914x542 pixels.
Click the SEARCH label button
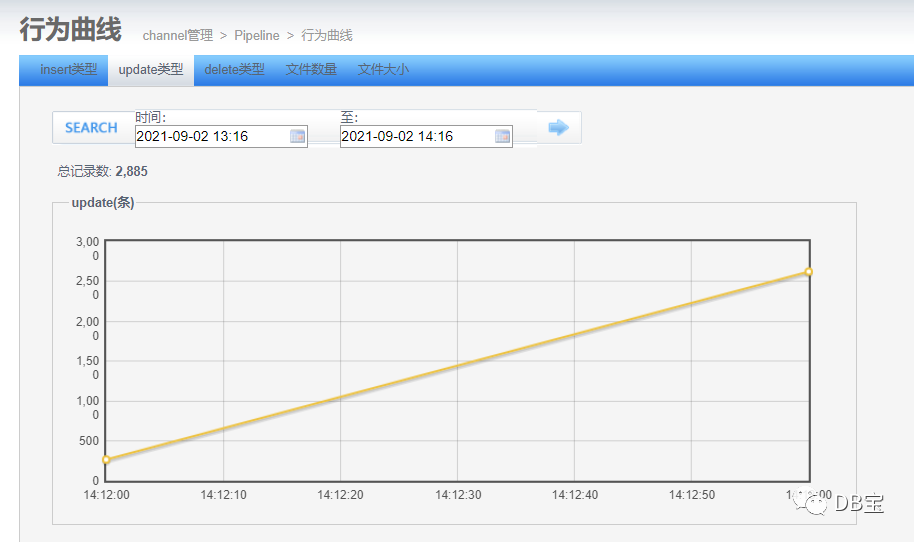91,128
